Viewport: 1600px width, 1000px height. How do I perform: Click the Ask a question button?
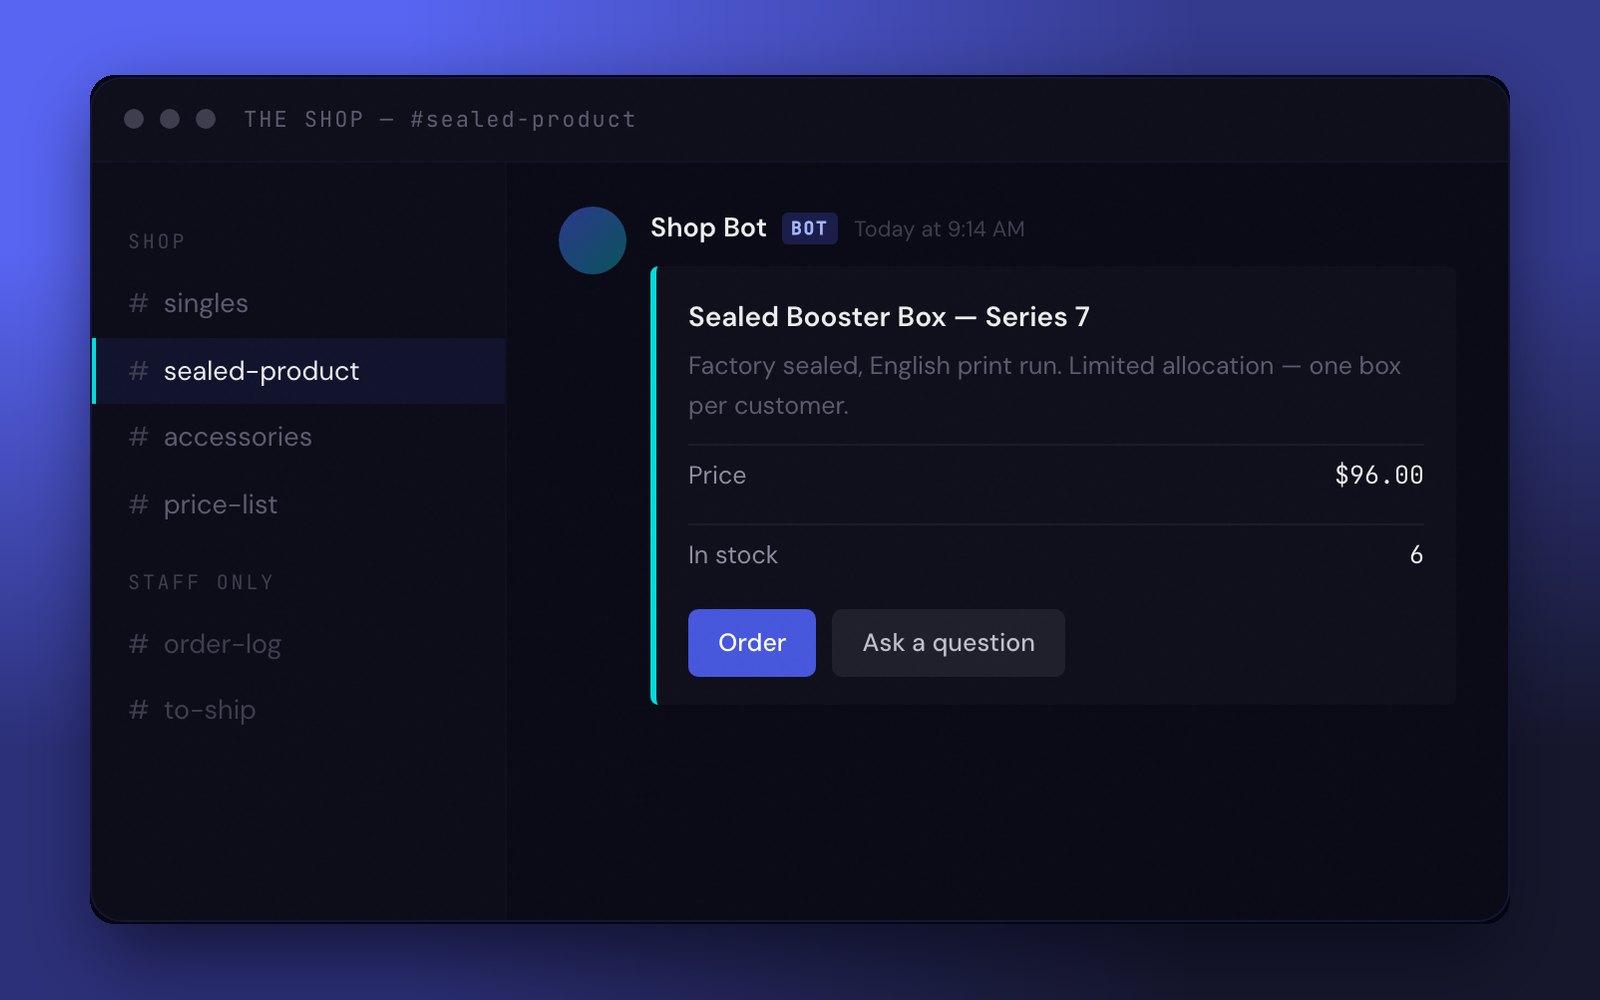(x=948, y=643)
